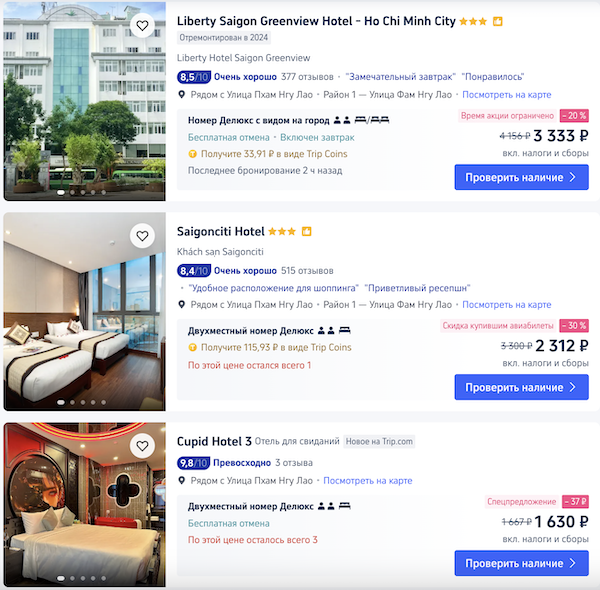This screenshot has height=590, width=600.
Task: Check availability for Cupid Hotel 3 at 1 630 ₽
Action: [521, 563]
